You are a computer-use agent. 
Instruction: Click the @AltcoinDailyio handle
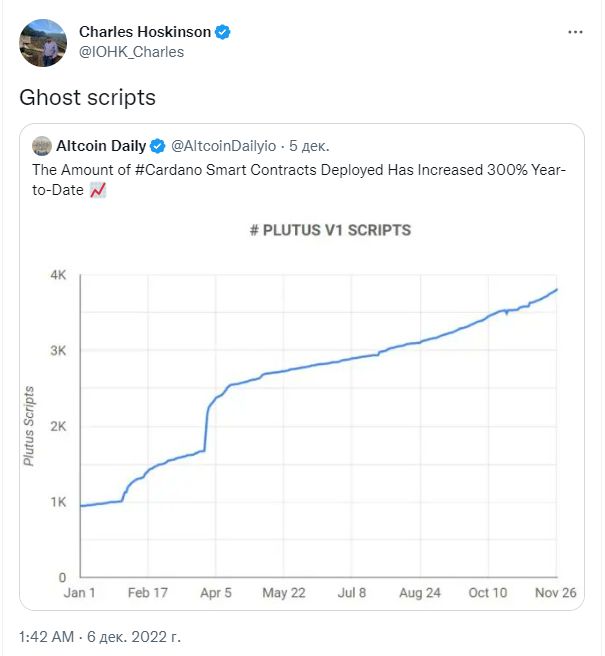223,146
